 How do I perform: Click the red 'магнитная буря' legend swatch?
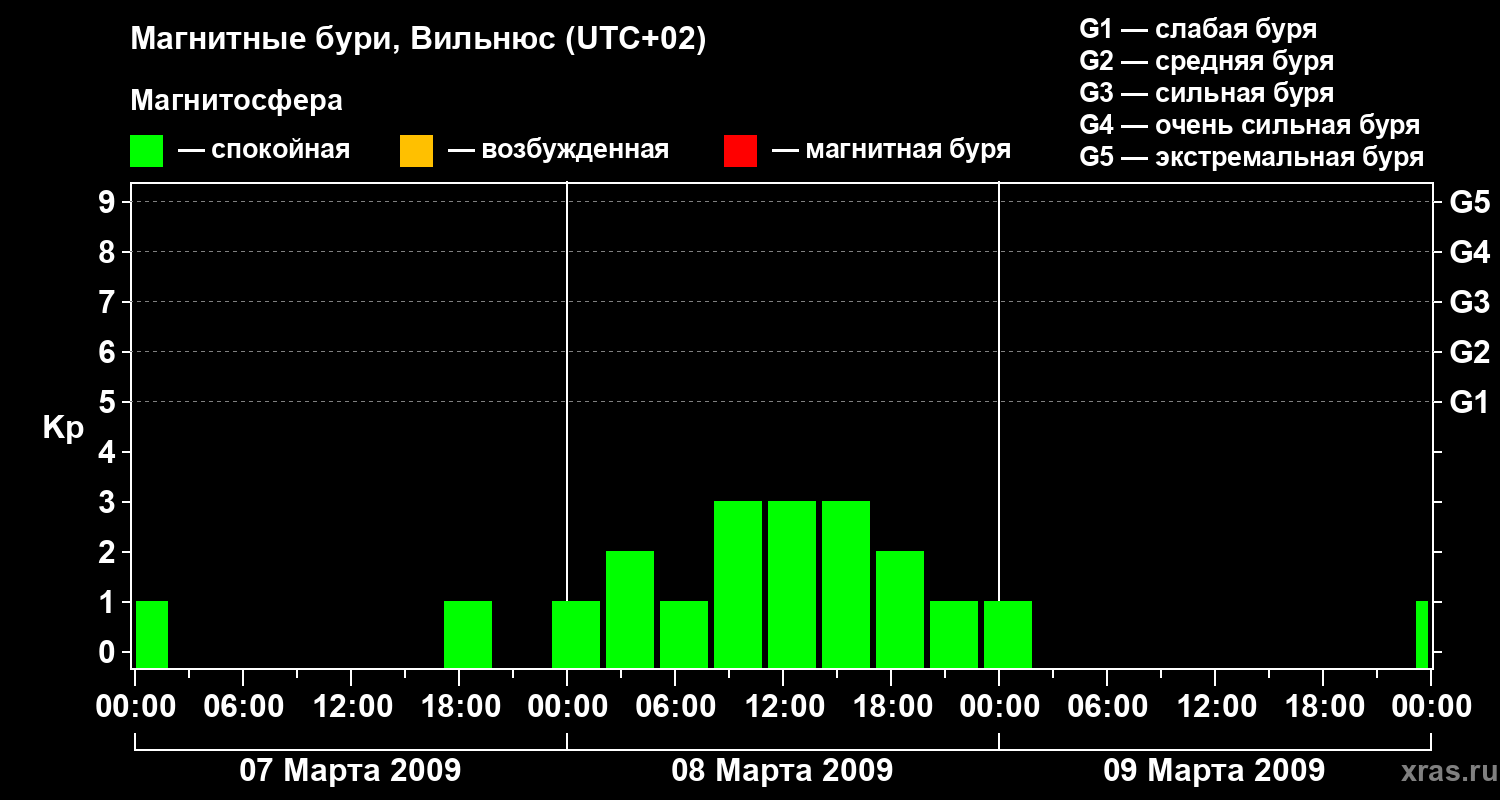coord(740,151)
